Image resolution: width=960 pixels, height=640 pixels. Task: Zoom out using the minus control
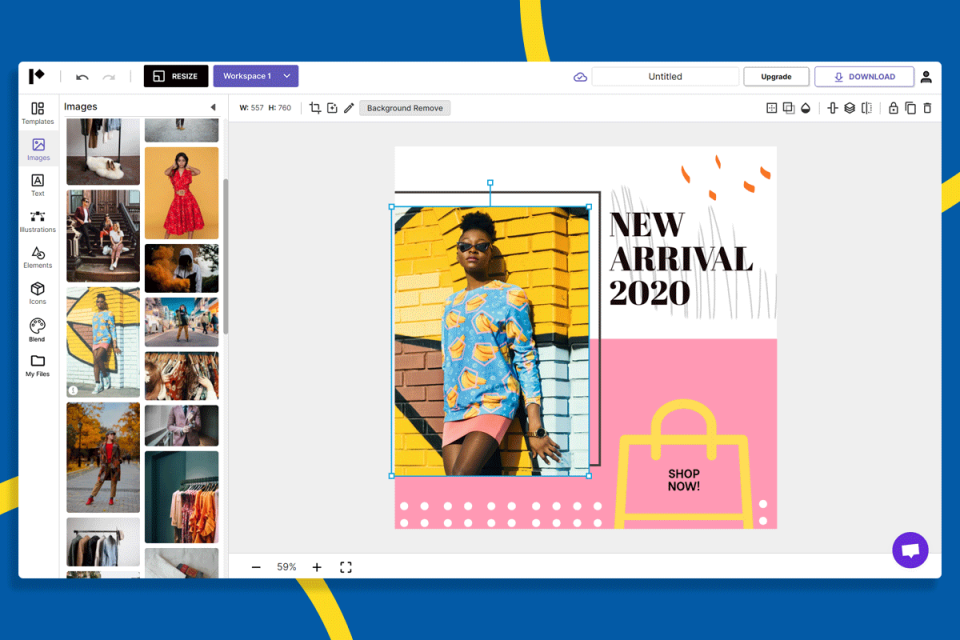[257, 567]
